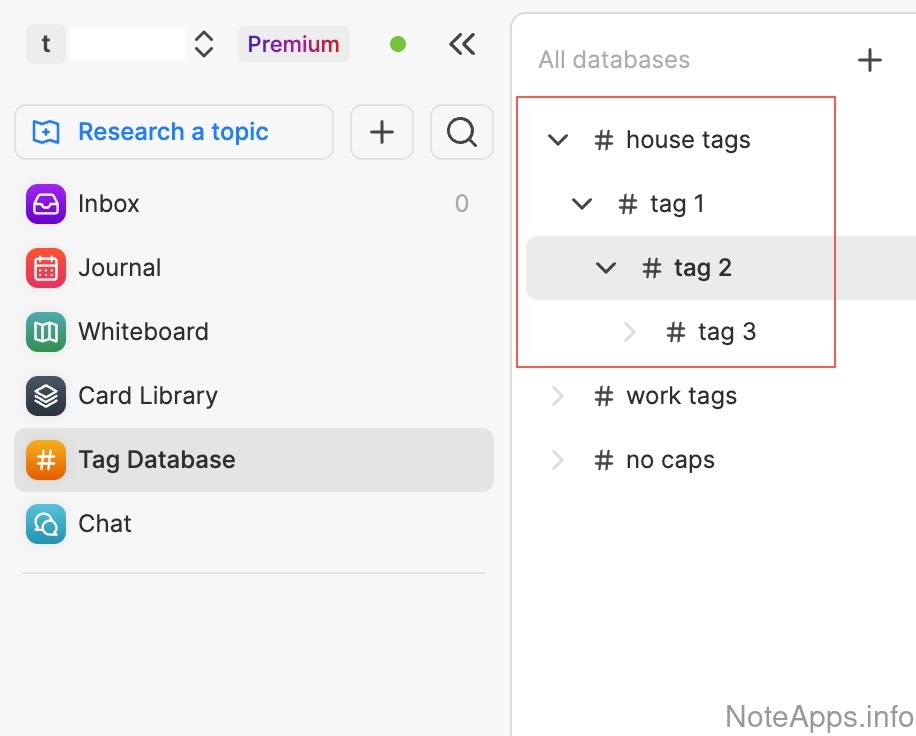Expand the no caps database
The image size is (916, 736).
[x=558, y=460]
